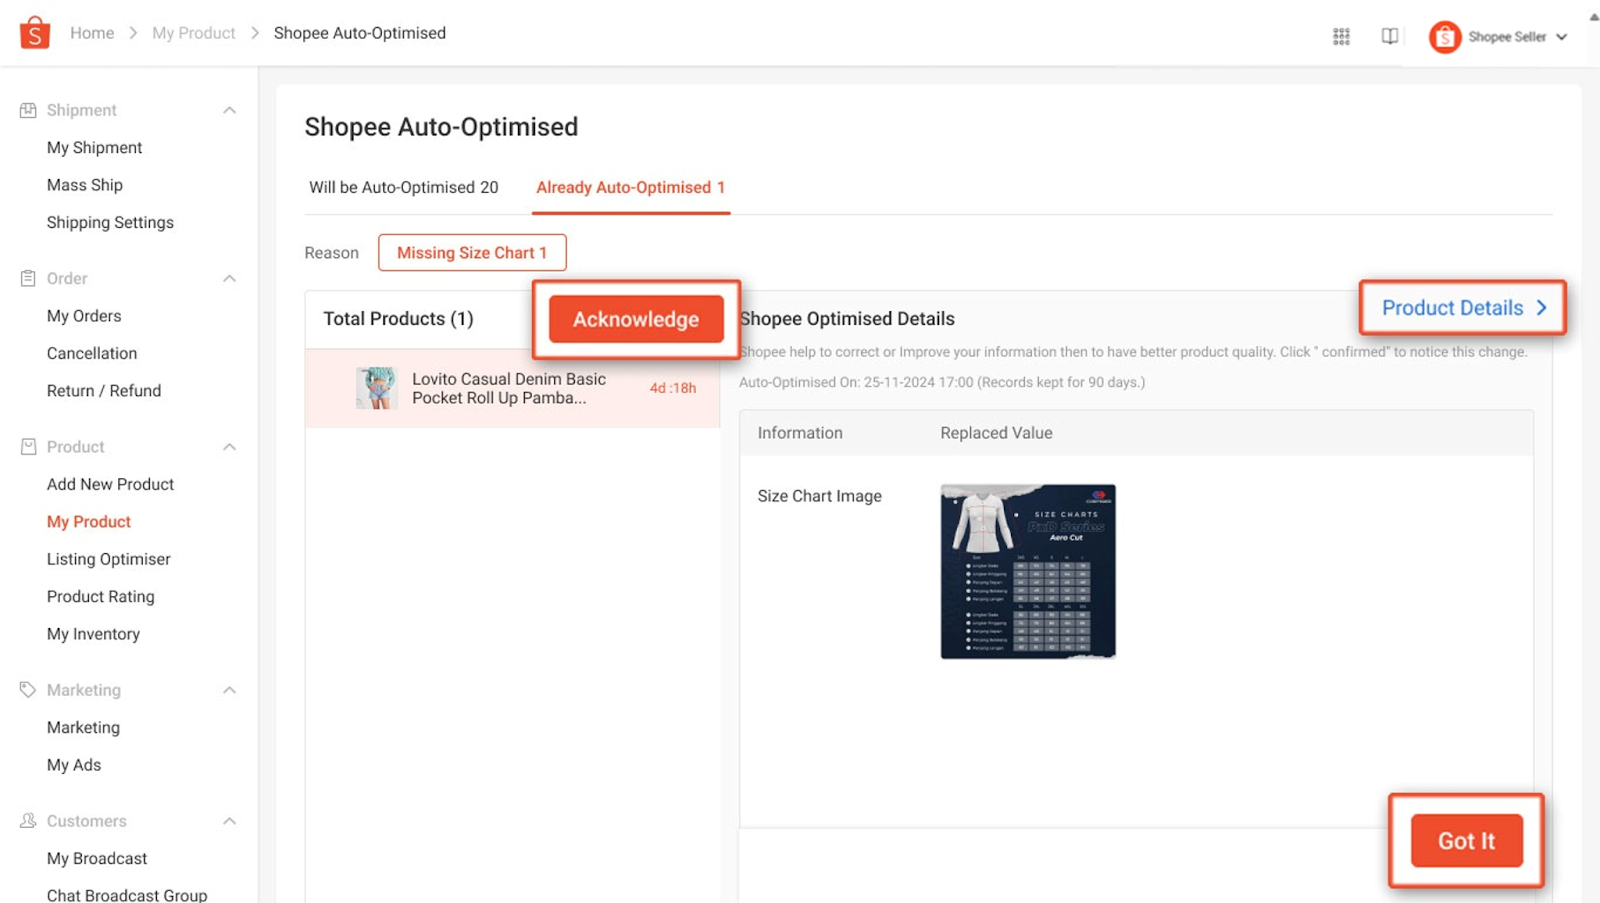The image size is (1600, 903).
Task: Open Mass Ship in sidebar
Action: [x=84, y=185]
